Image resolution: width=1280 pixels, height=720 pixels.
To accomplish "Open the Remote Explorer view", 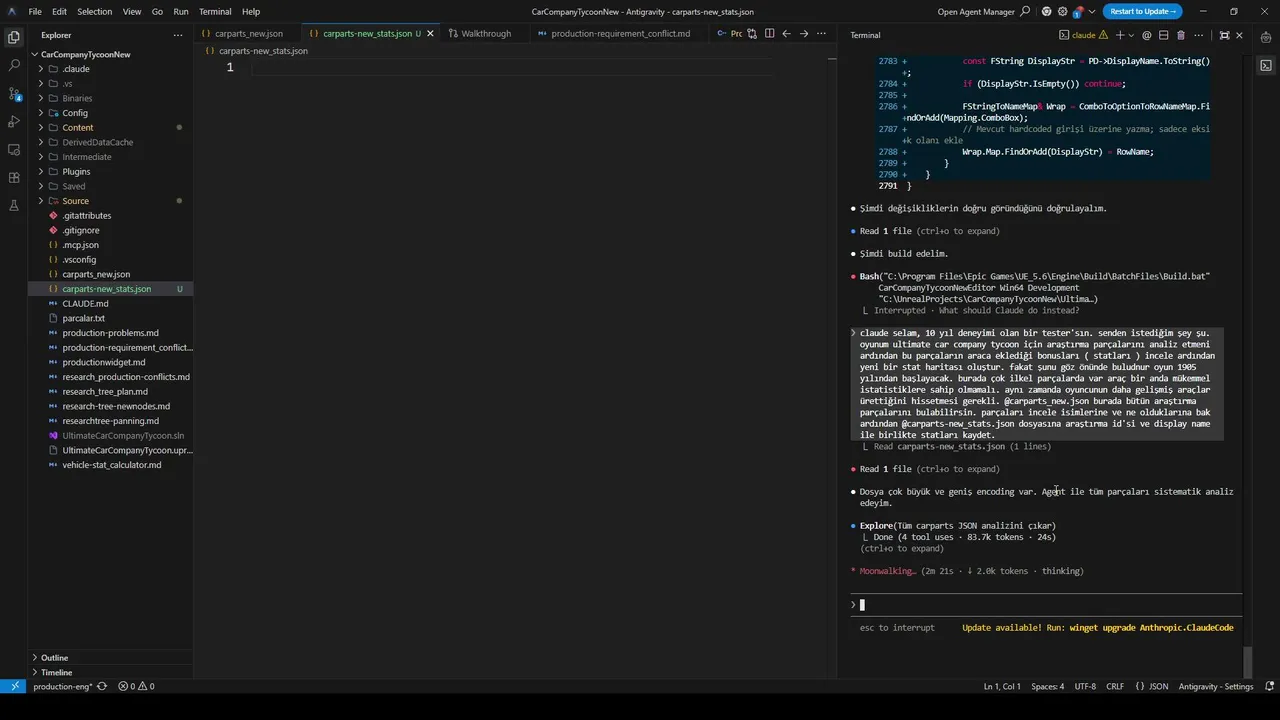I will pos(14,149).
